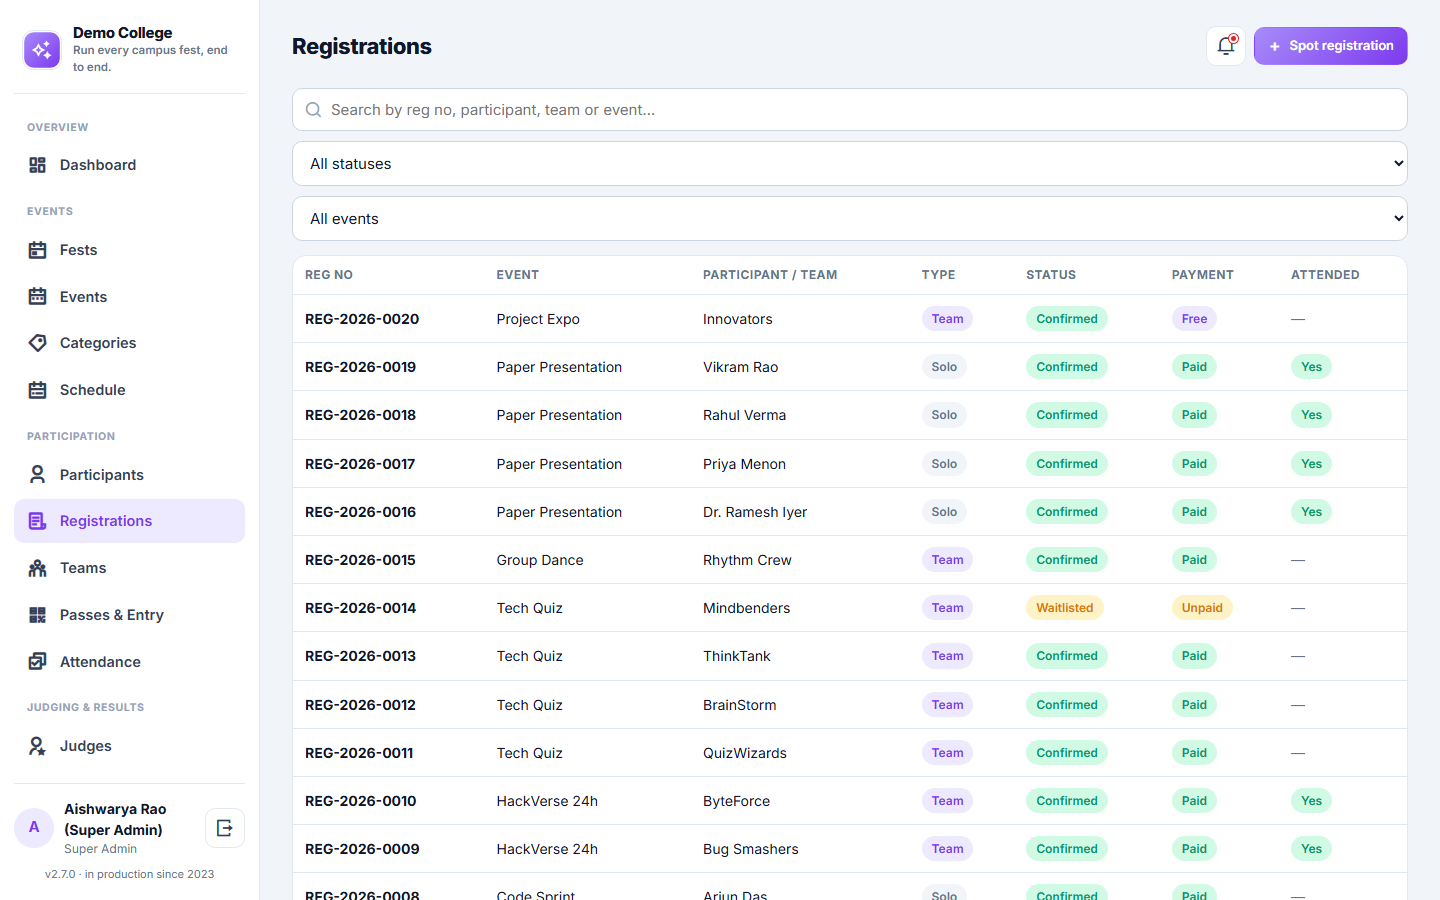This screenshot has width=1440, height=900.
Task: Click the HackVerse 24h event for ByteForce
Action: click(547, 801)
